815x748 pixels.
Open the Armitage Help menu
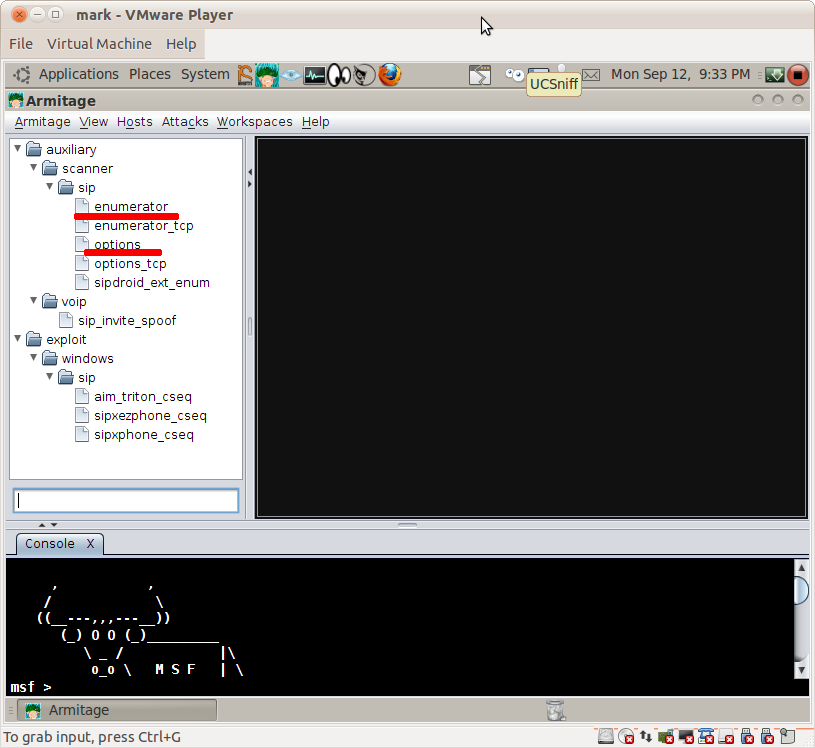(x=316, y=122)
